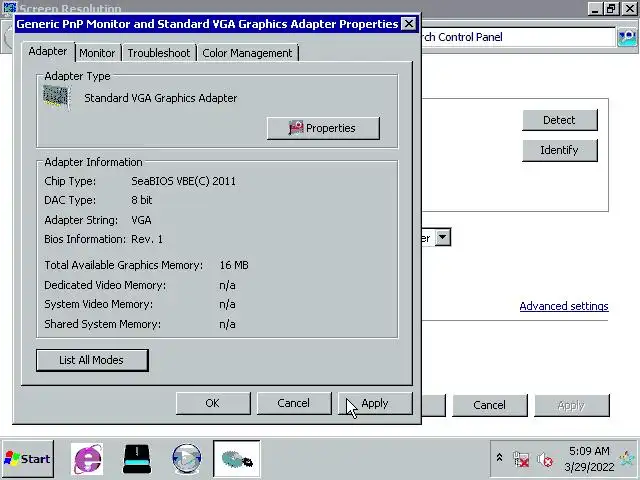
Task: Cancel the adapter properties dialog
Action: (x=293, y=403)
